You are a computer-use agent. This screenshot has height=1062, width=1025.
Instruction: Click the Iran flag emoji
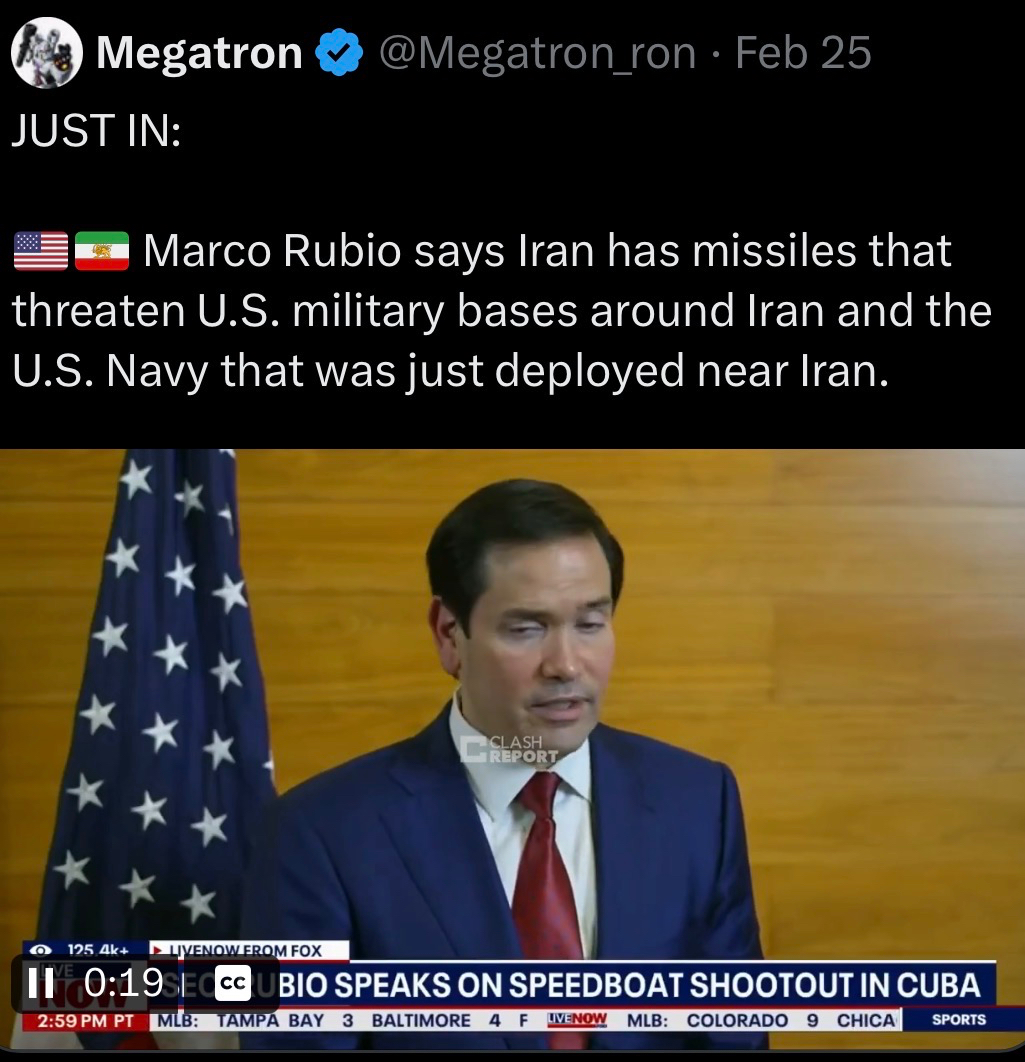102,251
